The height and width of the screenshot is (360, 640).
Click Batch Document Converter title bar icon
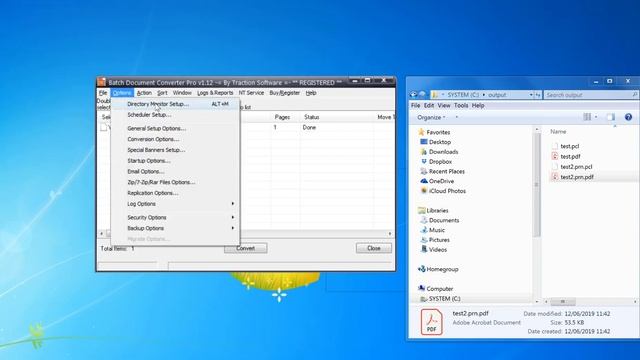click(x=102, y=82)
